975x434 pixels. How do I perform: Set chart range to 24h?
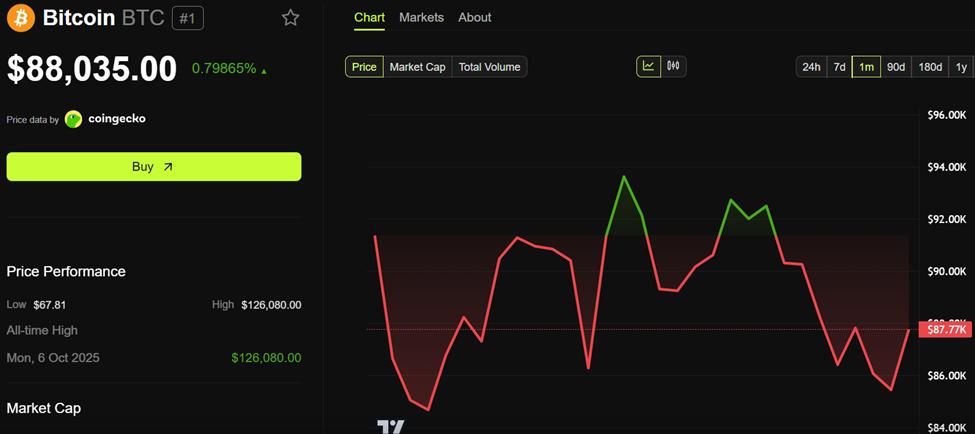click(x=810, y=67)
